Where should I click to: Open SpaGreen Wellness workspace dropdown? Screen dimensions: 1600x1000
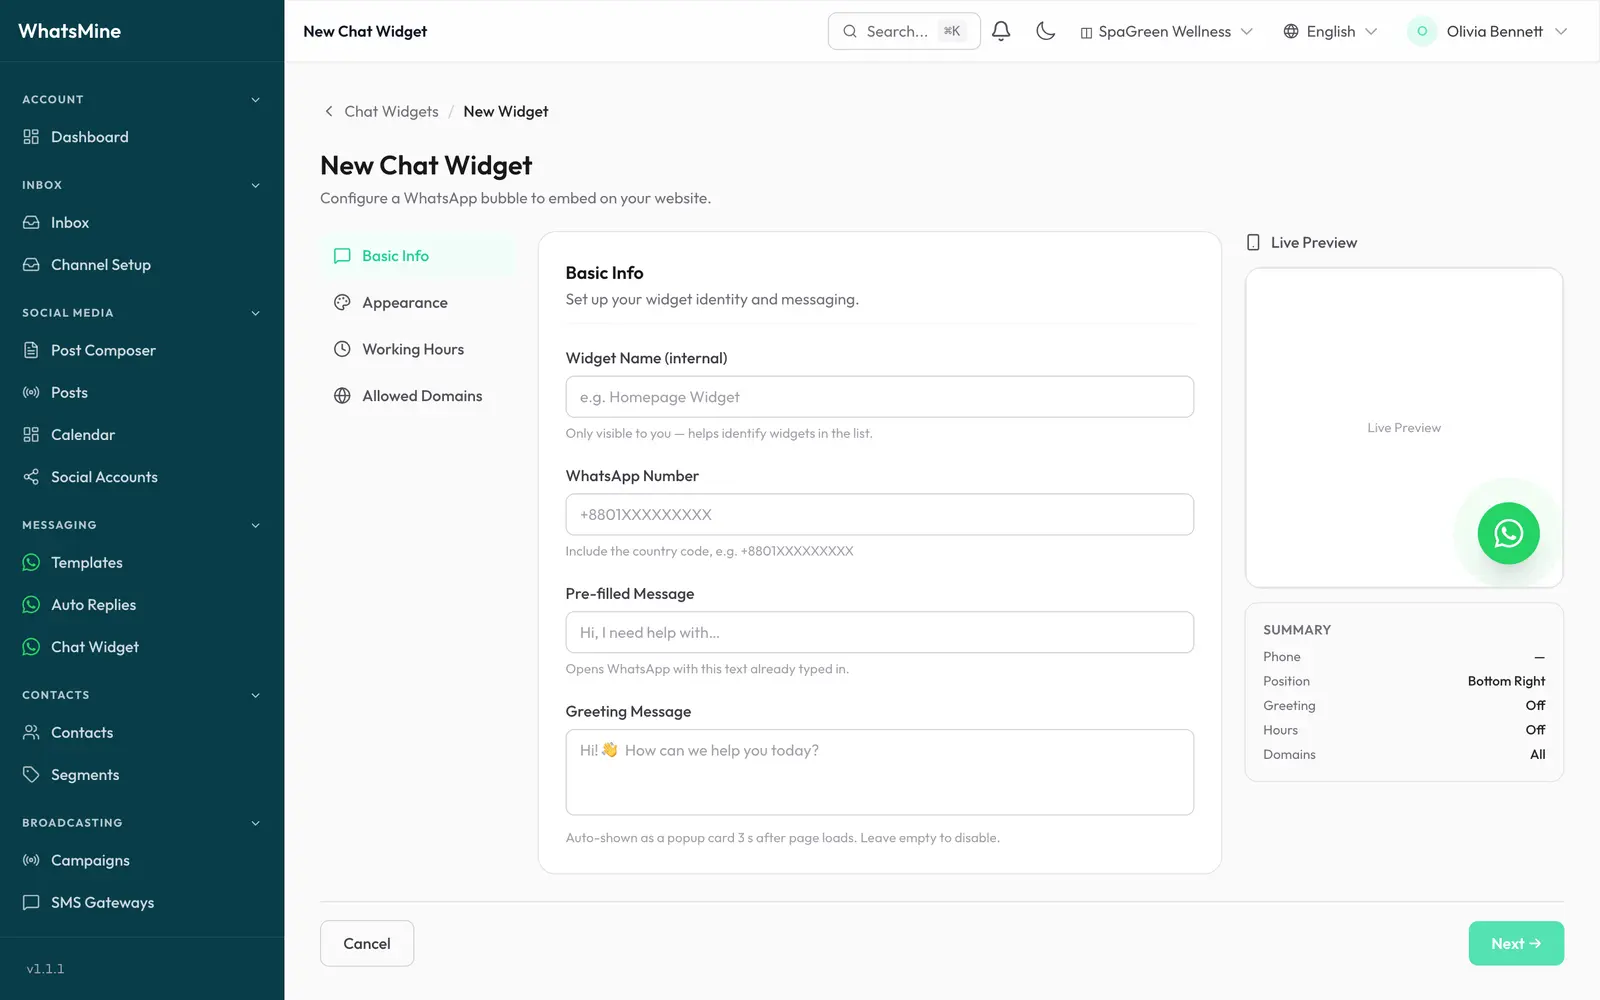pos(1166,32)
